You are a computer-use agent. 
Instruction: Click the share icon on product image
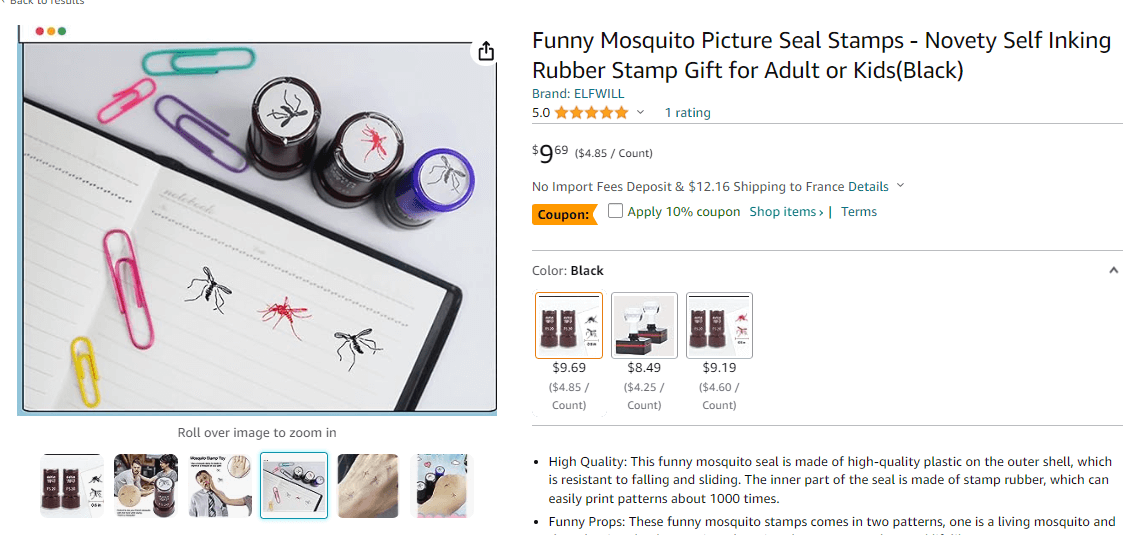[x=485, y=52]
